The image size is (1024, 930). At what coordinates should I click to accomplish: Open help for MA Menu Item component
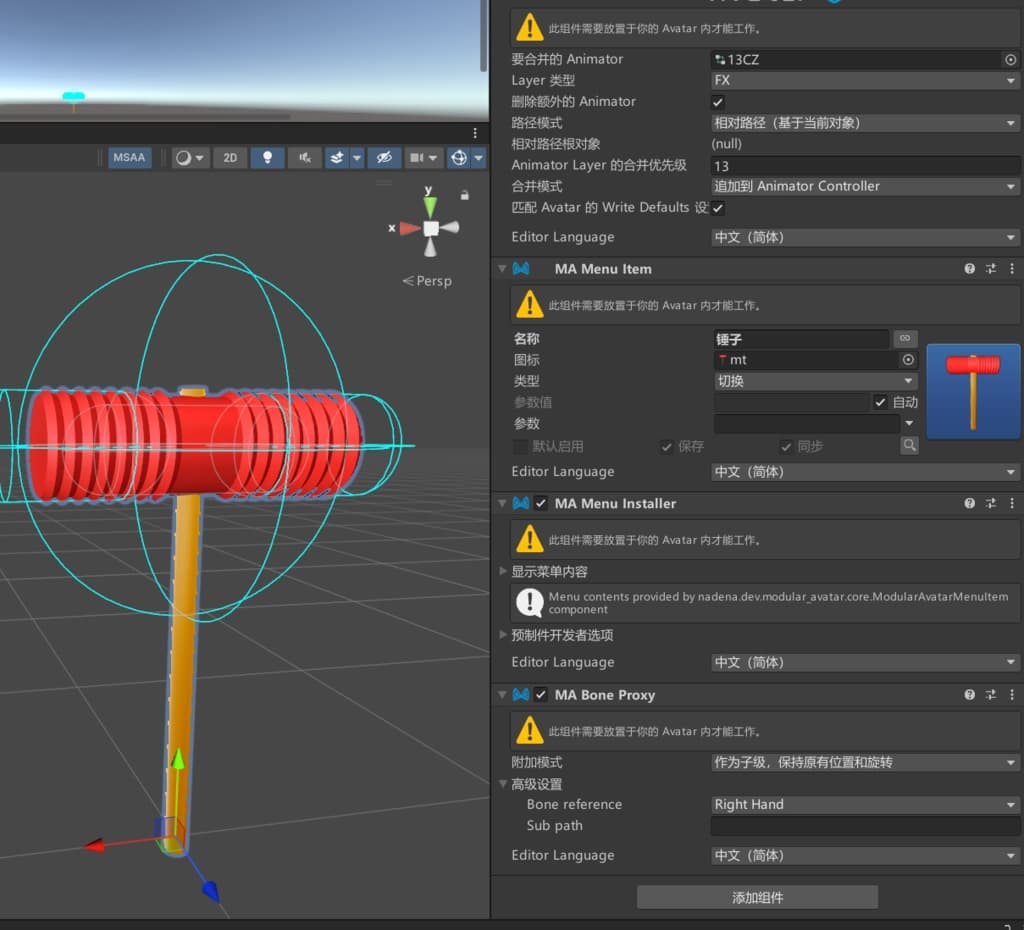click(969, 268)
